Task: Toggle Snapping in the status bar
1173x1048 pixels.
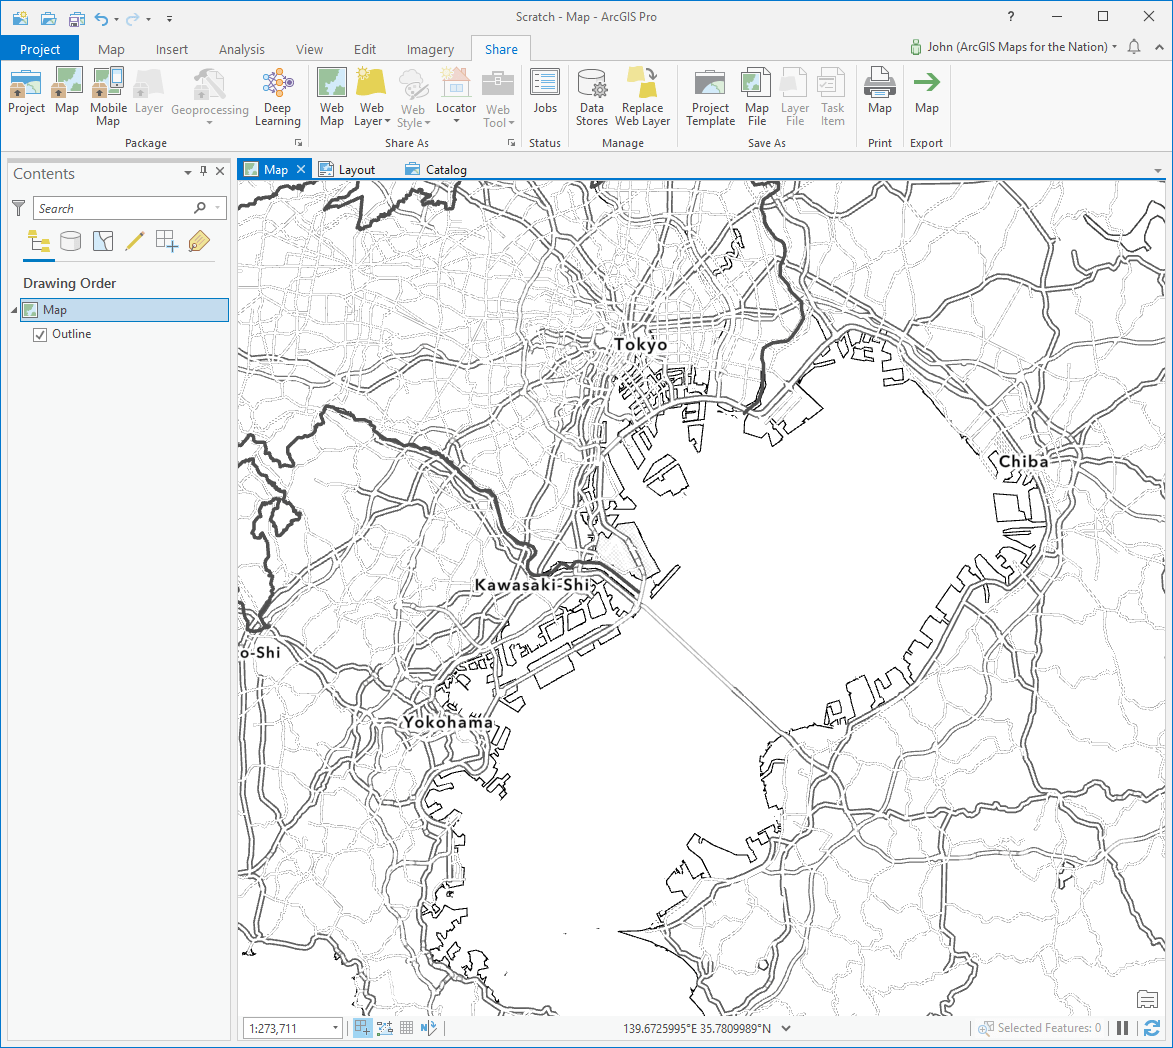Action: click(x=362, y=1028)
